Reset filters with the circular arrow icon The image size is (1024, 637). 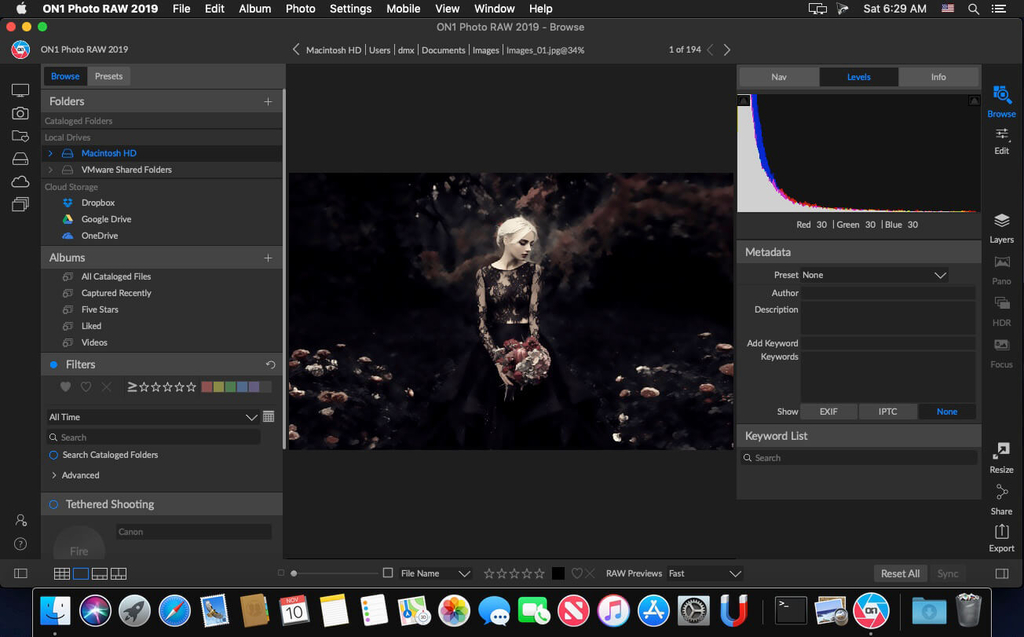[270, 365]
